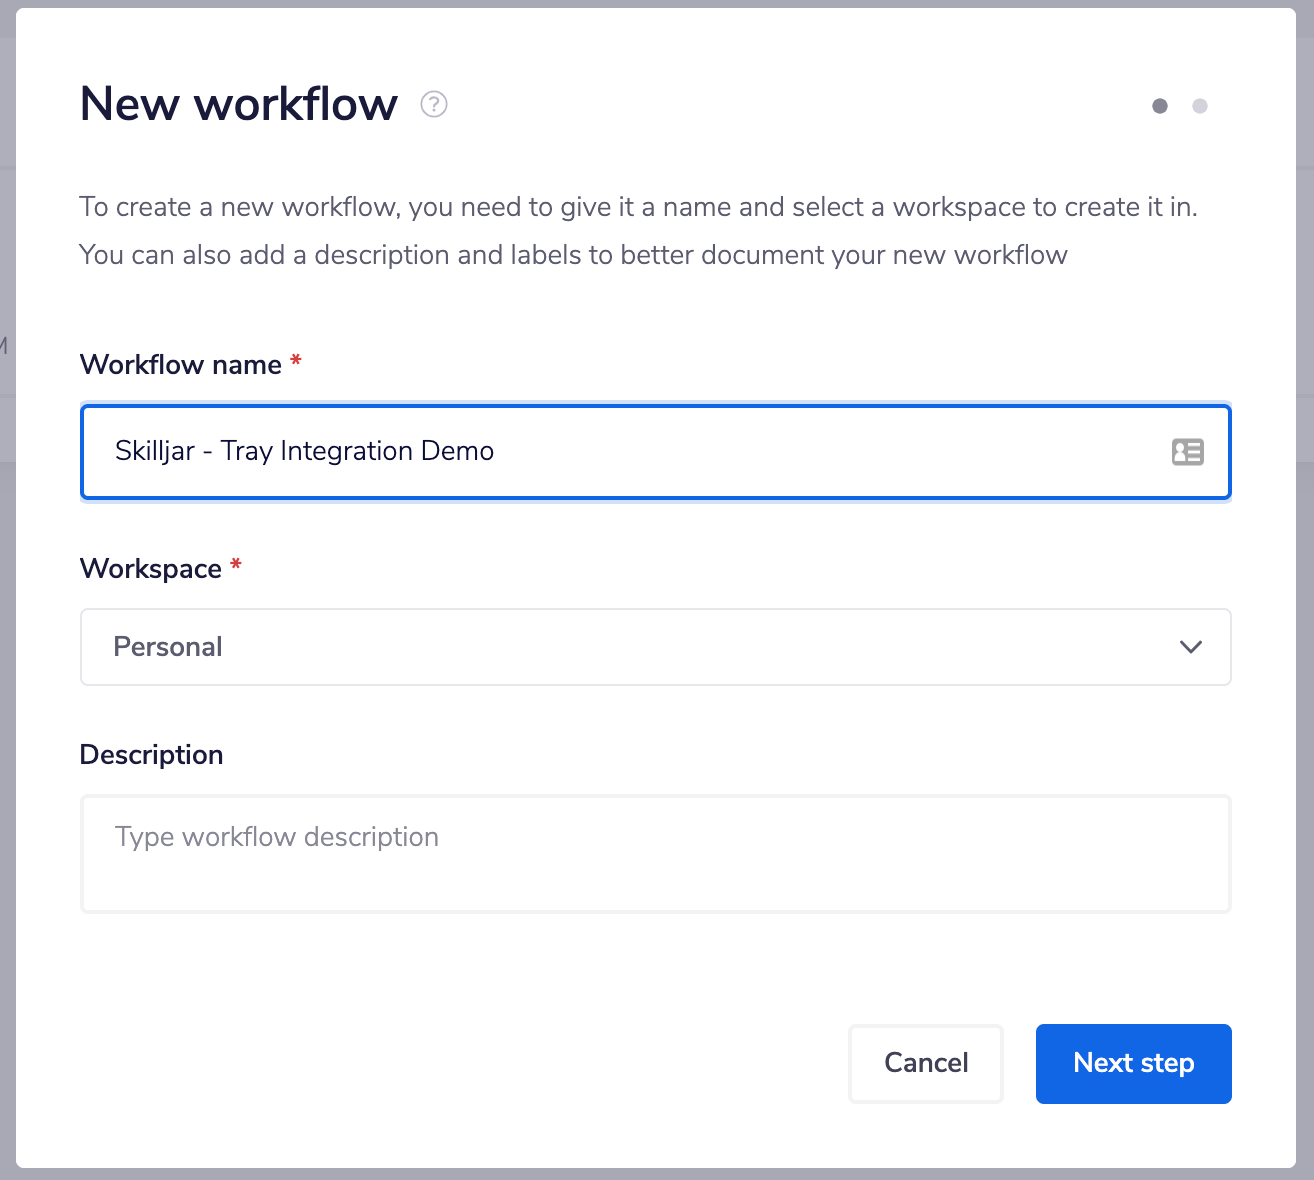Viewport: 1314px width, 1180px height.
Task: Click the Workflow name field label
Action: tap(181, 364)
